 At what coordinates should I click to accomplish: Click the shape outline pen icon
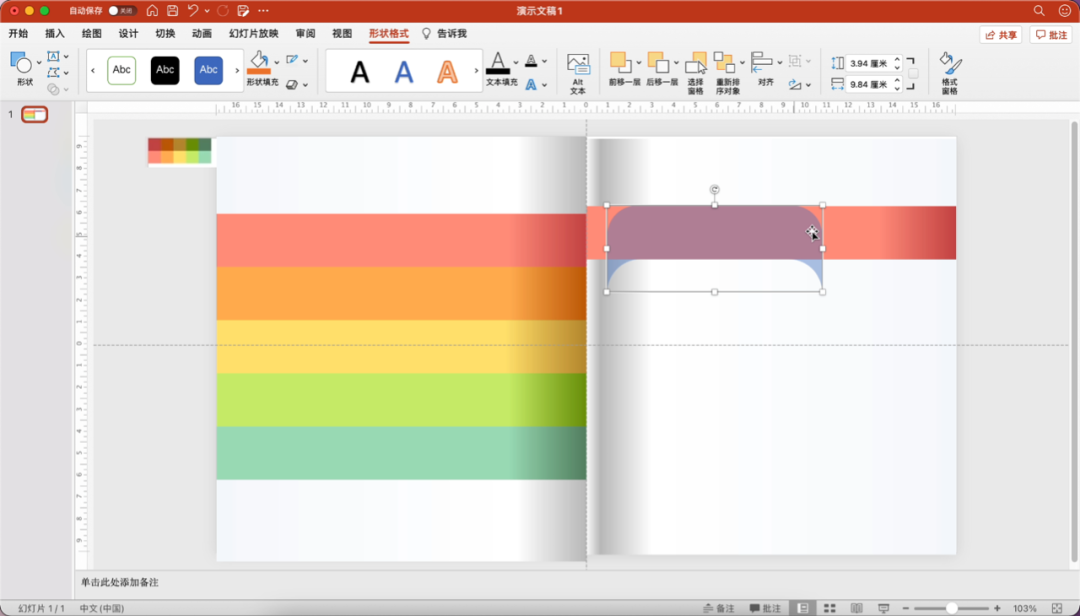(x=292, y=61)
